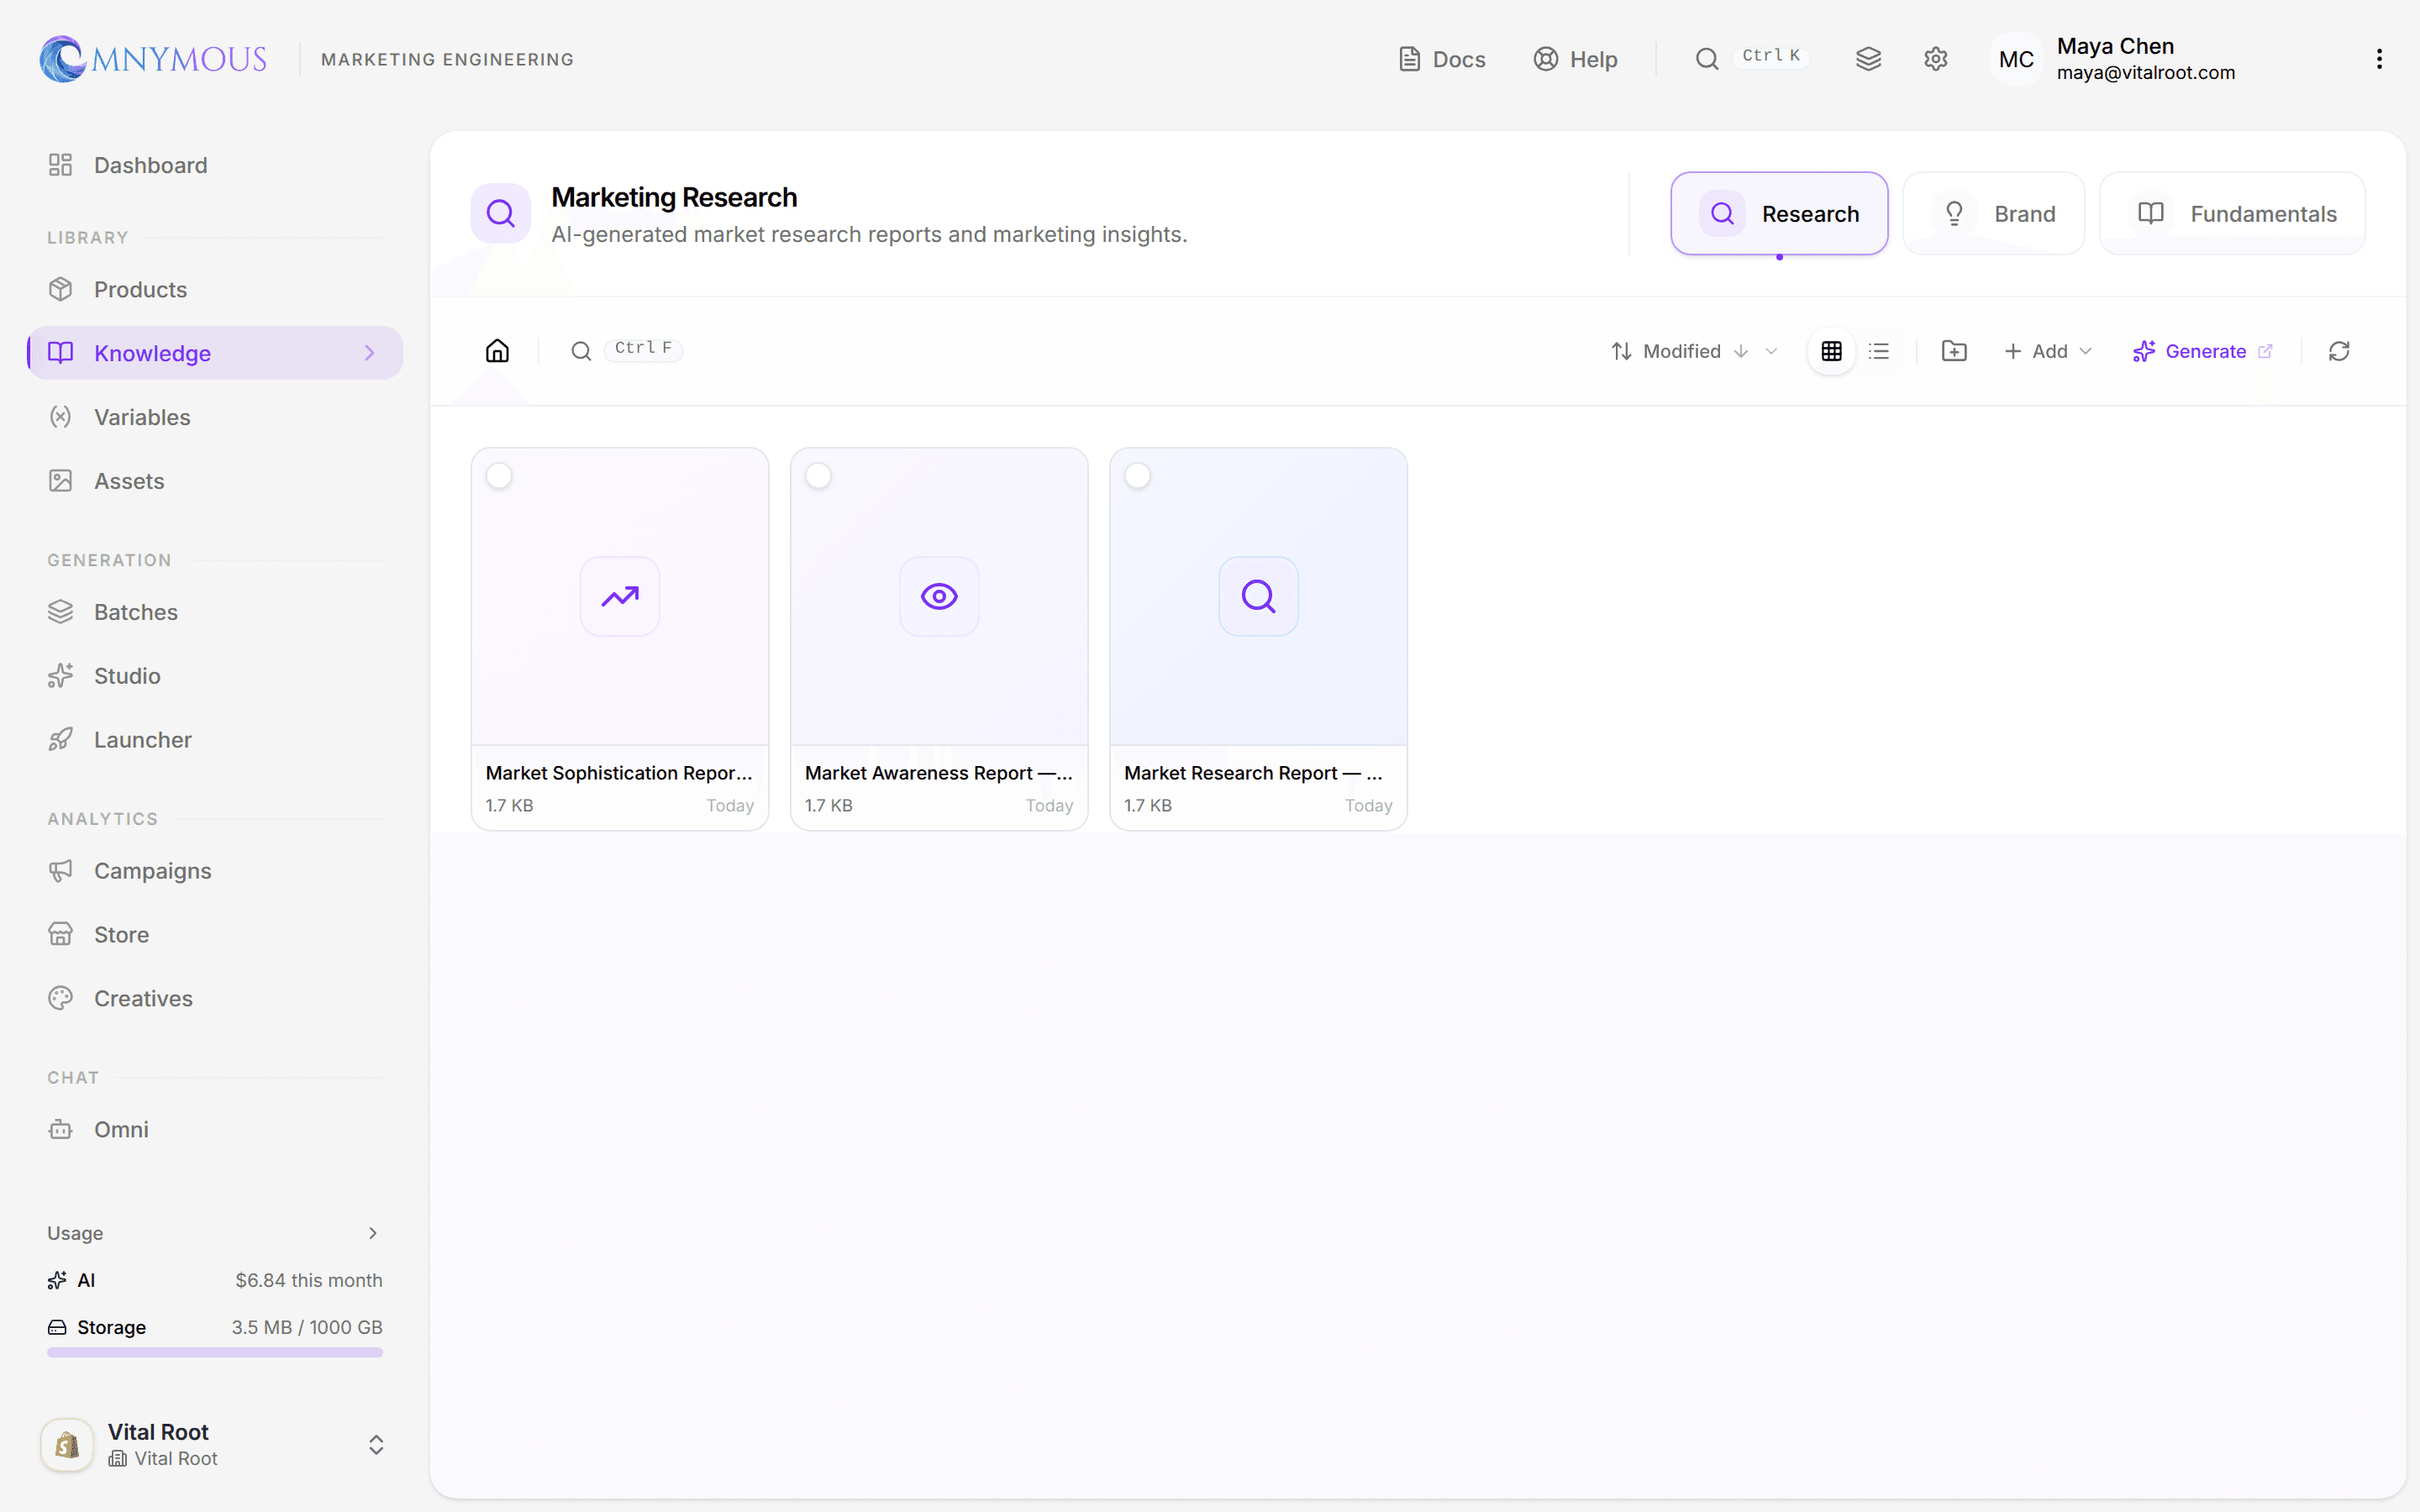Click Market Sophistication Report title
This screenshot has height=1512, width=2420.
point(619,773)
